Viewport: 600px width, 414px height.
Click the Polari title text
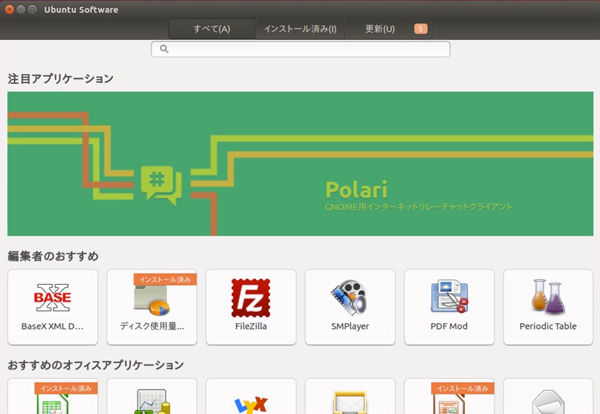tap(356, 190)
